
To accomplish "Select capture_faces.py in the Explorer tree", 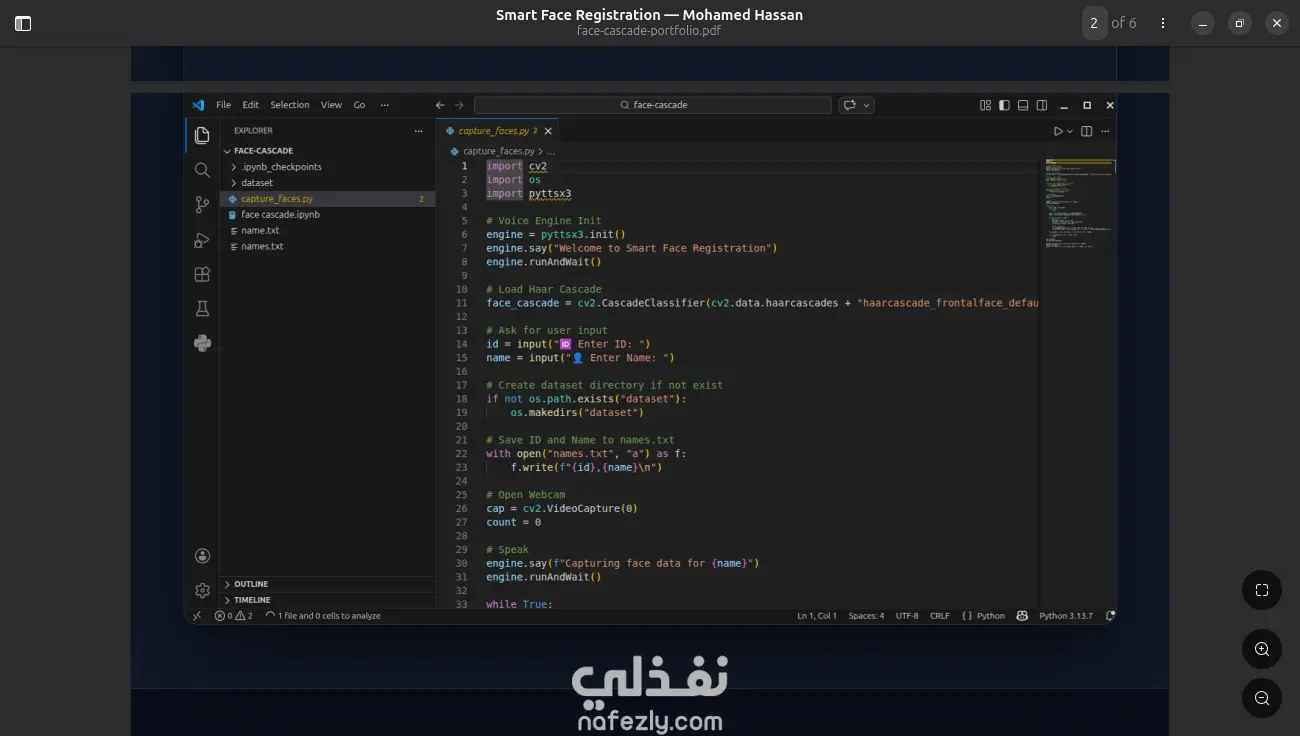I will [x=327, y=199].
